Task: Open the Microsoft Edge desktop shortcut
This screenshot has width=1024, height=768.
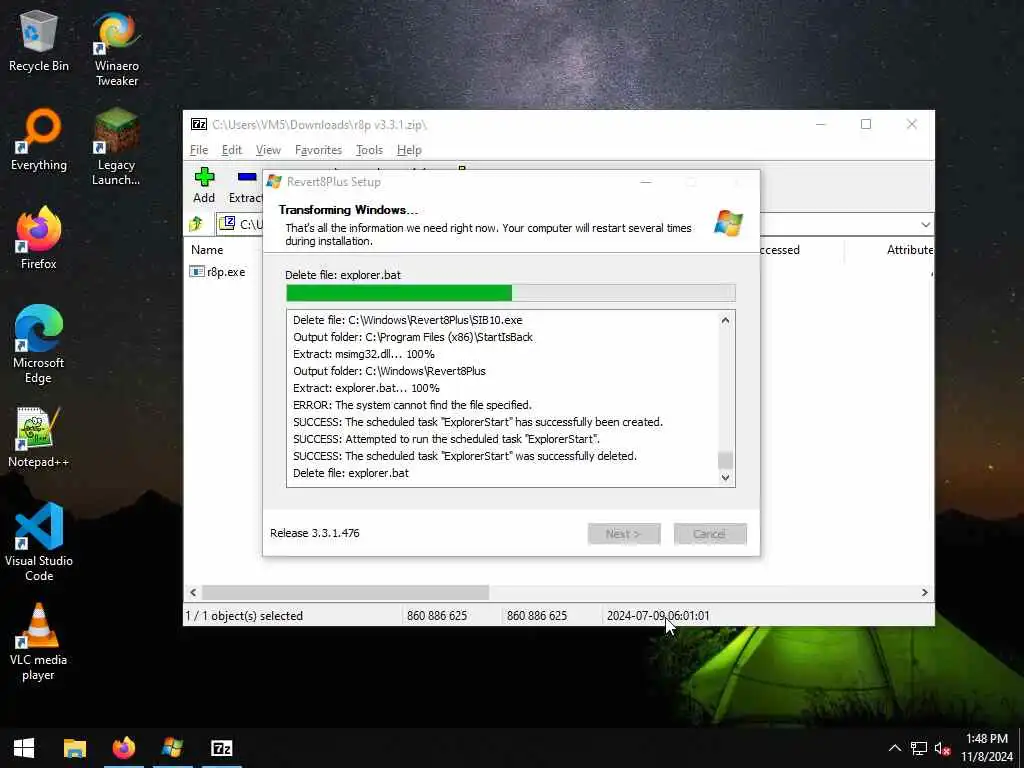Action: coord(39,344)
